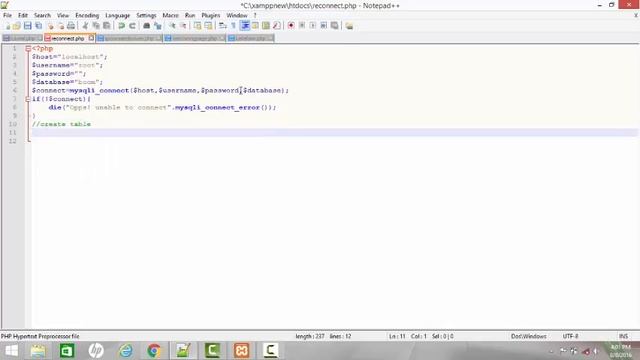Screen dimensions: 640x360
Task: Open the Search menu
Action: (x=42, y=16)
